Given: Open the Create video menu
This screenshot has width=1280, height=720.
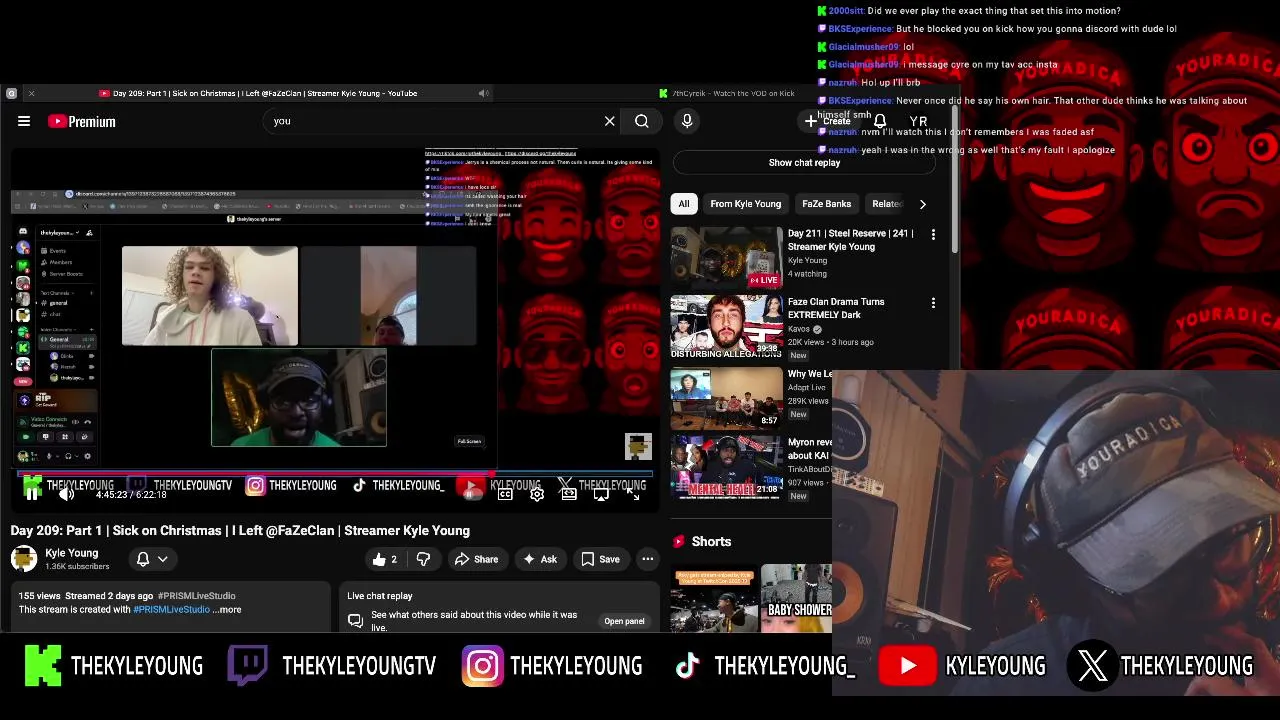Looking at the screenshot, I should click(828, 121).
